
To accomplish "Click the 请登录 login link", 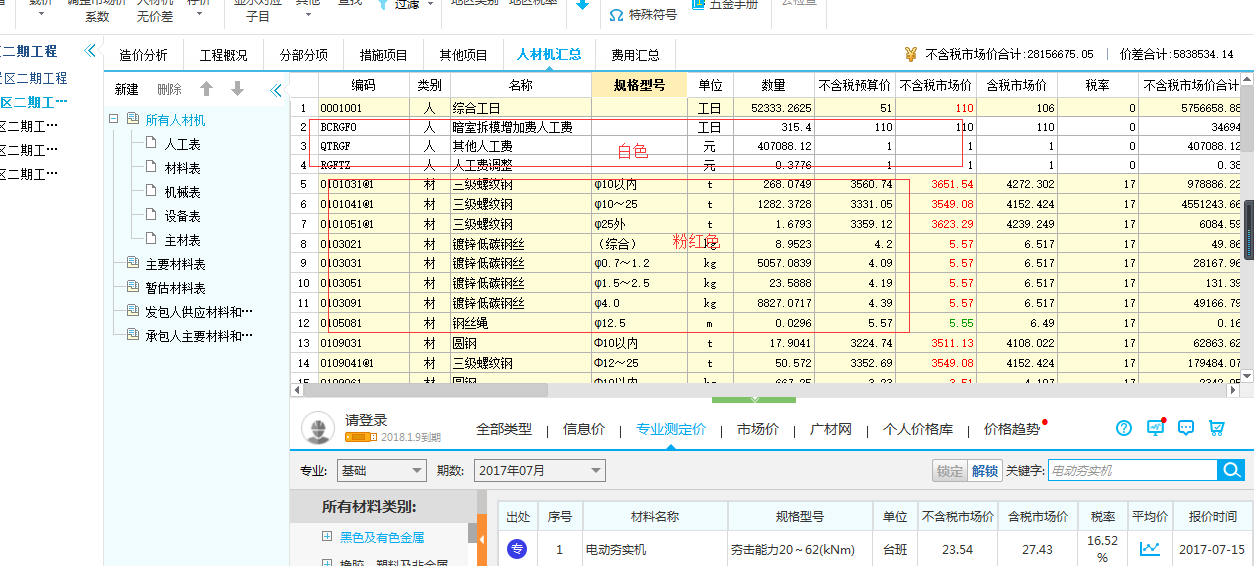I will pyautogui.click(x=366, y=420).
